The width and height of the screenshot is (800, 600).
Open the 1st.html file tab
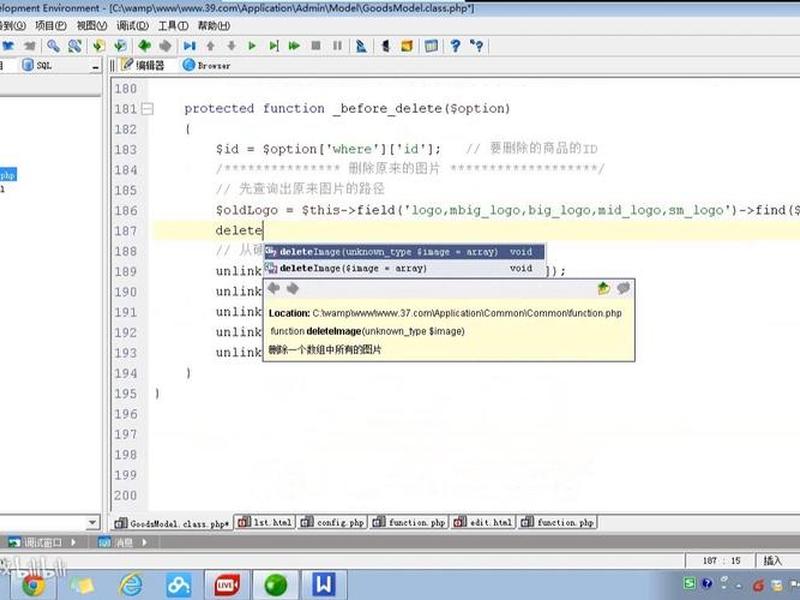click(x=265, y=522)
